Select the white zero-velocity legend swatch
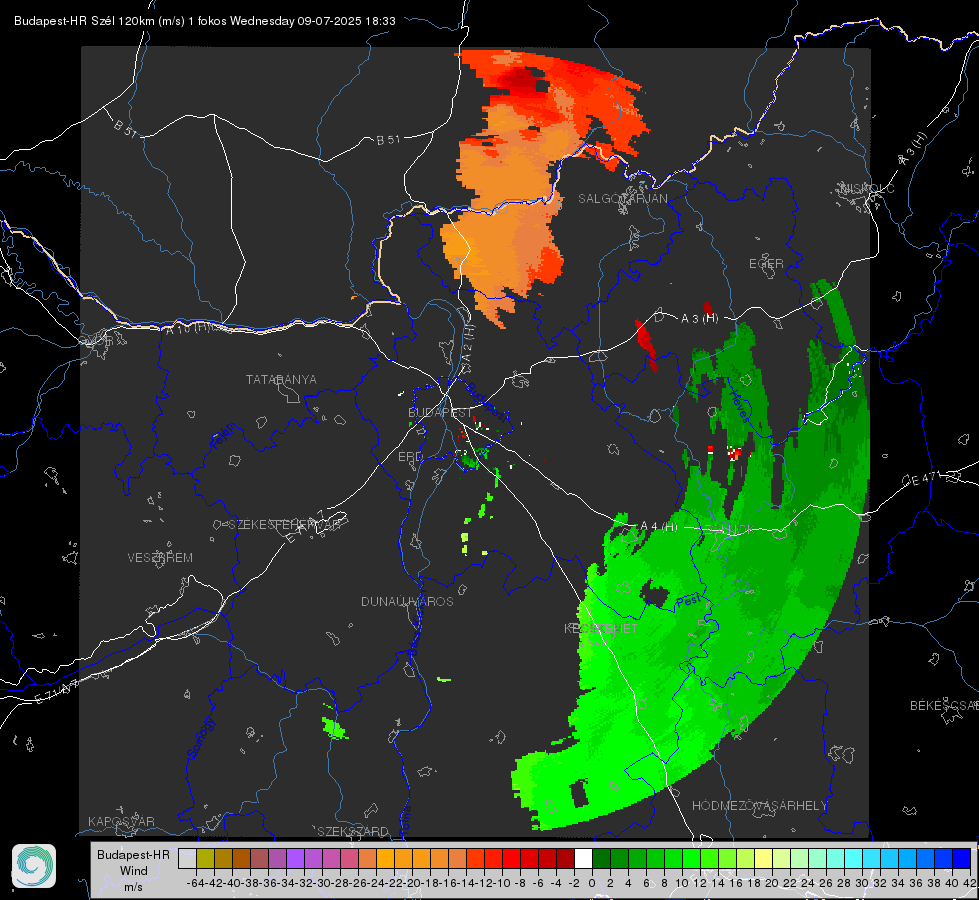The height and width of the screenshot is (900, 979). pyautogui.click(x=583, y=858)
